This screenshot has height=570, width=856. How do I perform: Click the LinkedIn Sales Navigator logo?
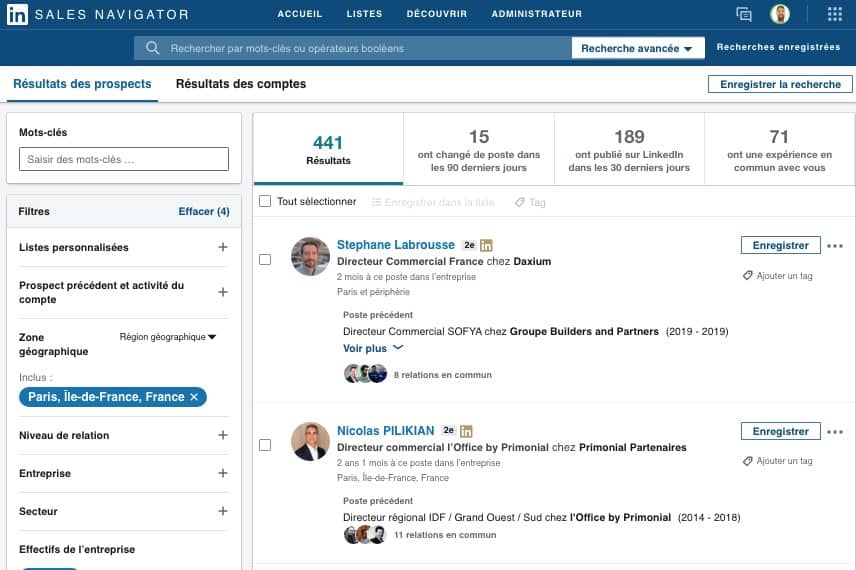coord(98,14)
